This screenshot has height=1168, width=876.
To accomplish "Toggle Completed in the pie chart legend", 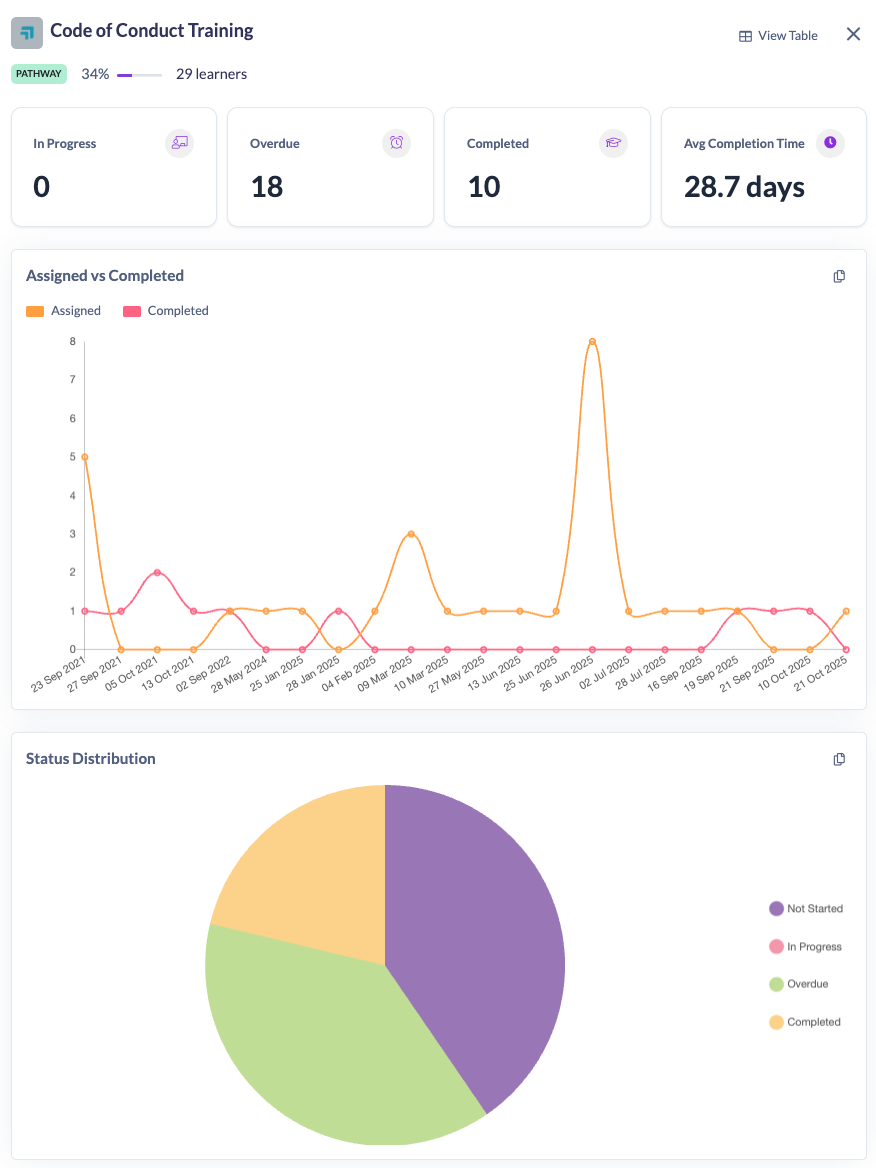I will [x=806, y=1022].
